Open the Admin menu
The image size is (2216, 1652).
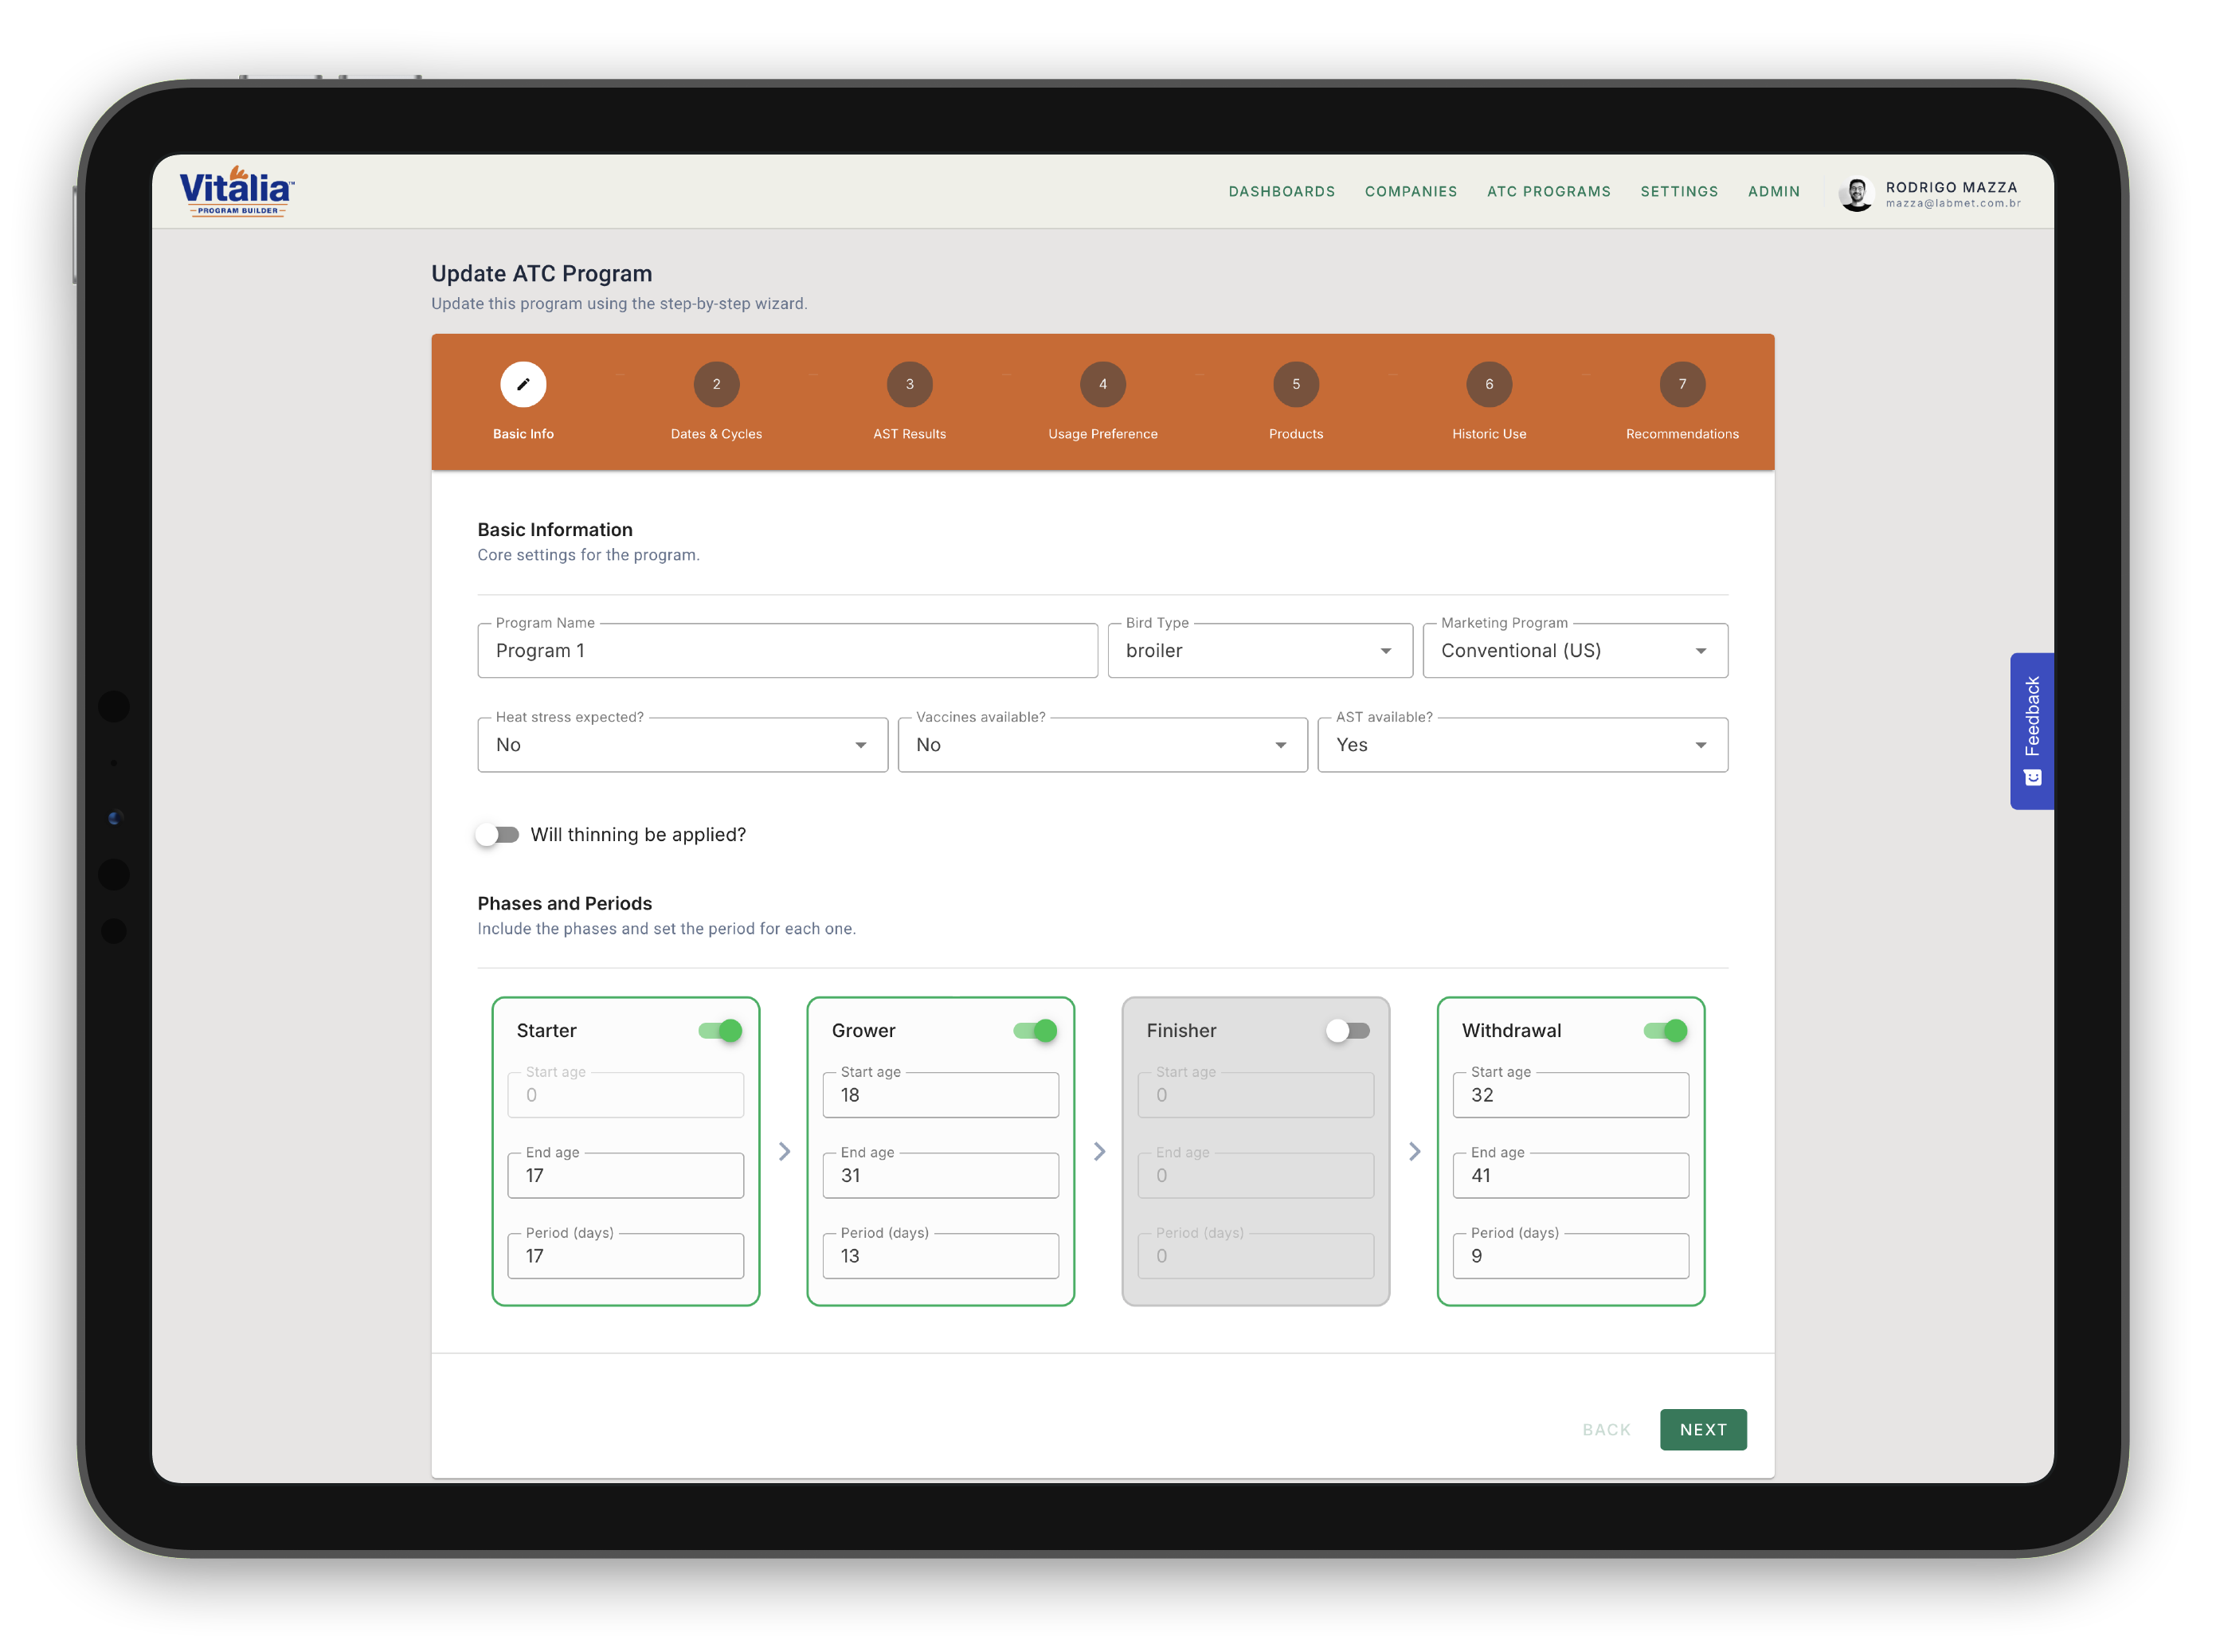tap(1774, 192)
